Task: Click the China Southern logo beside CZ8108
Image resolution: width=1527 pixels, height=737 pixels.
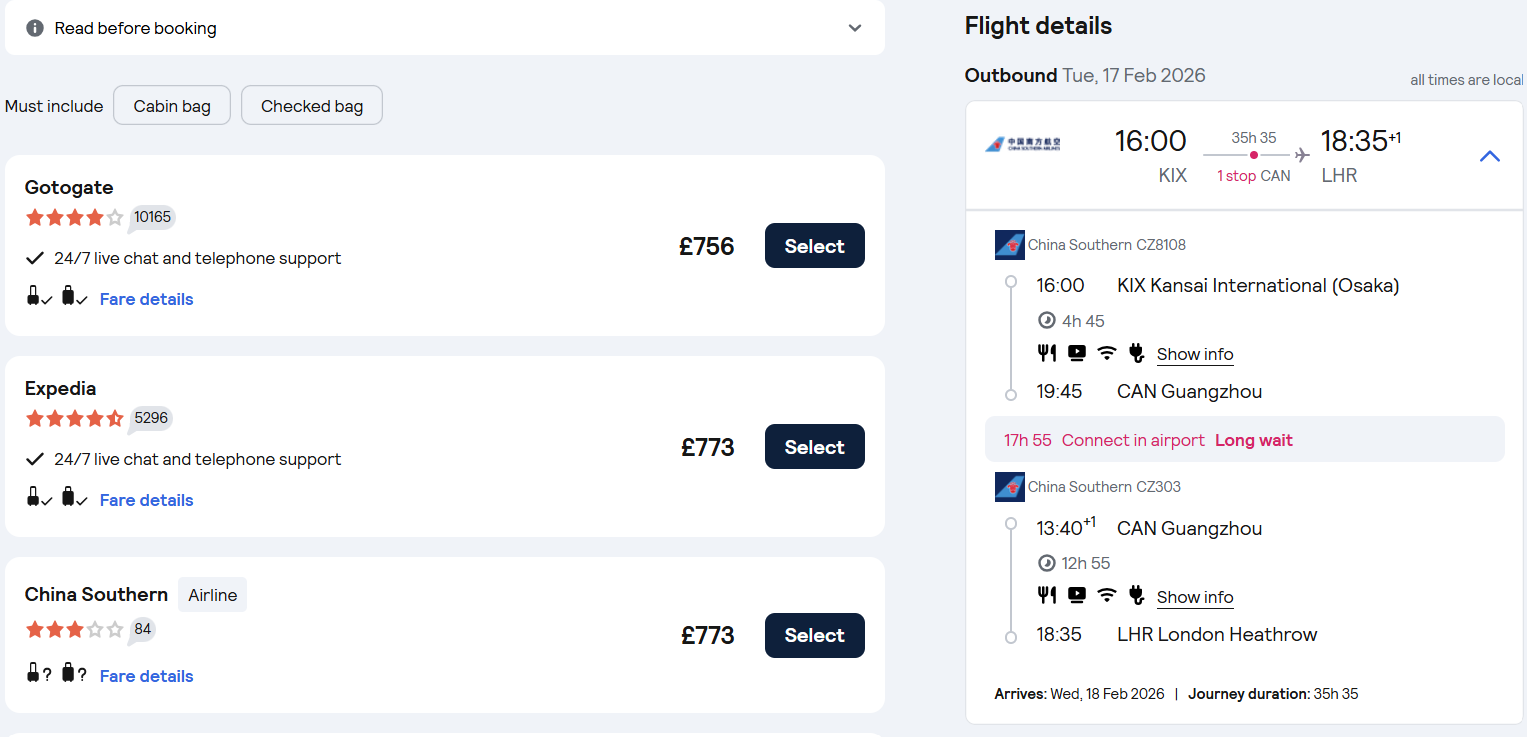Action: [x=1010, y=245]
